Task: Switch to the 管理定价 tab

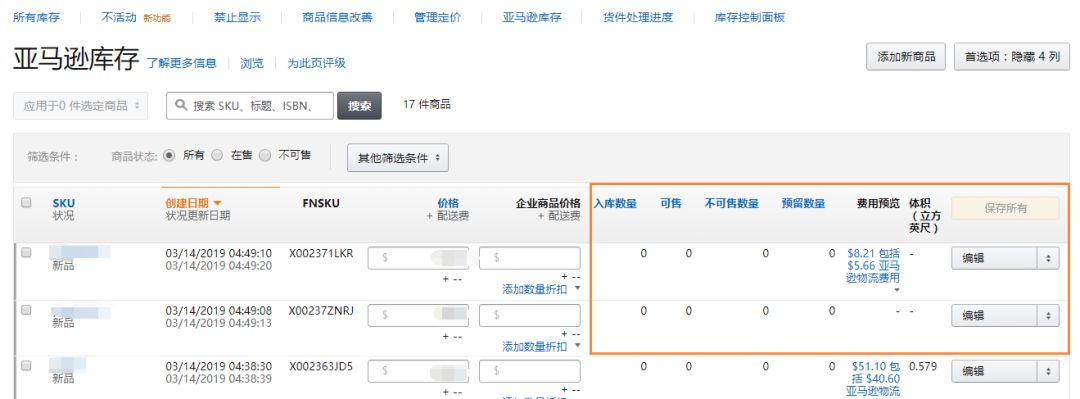Action: click(x=437, y=17)
